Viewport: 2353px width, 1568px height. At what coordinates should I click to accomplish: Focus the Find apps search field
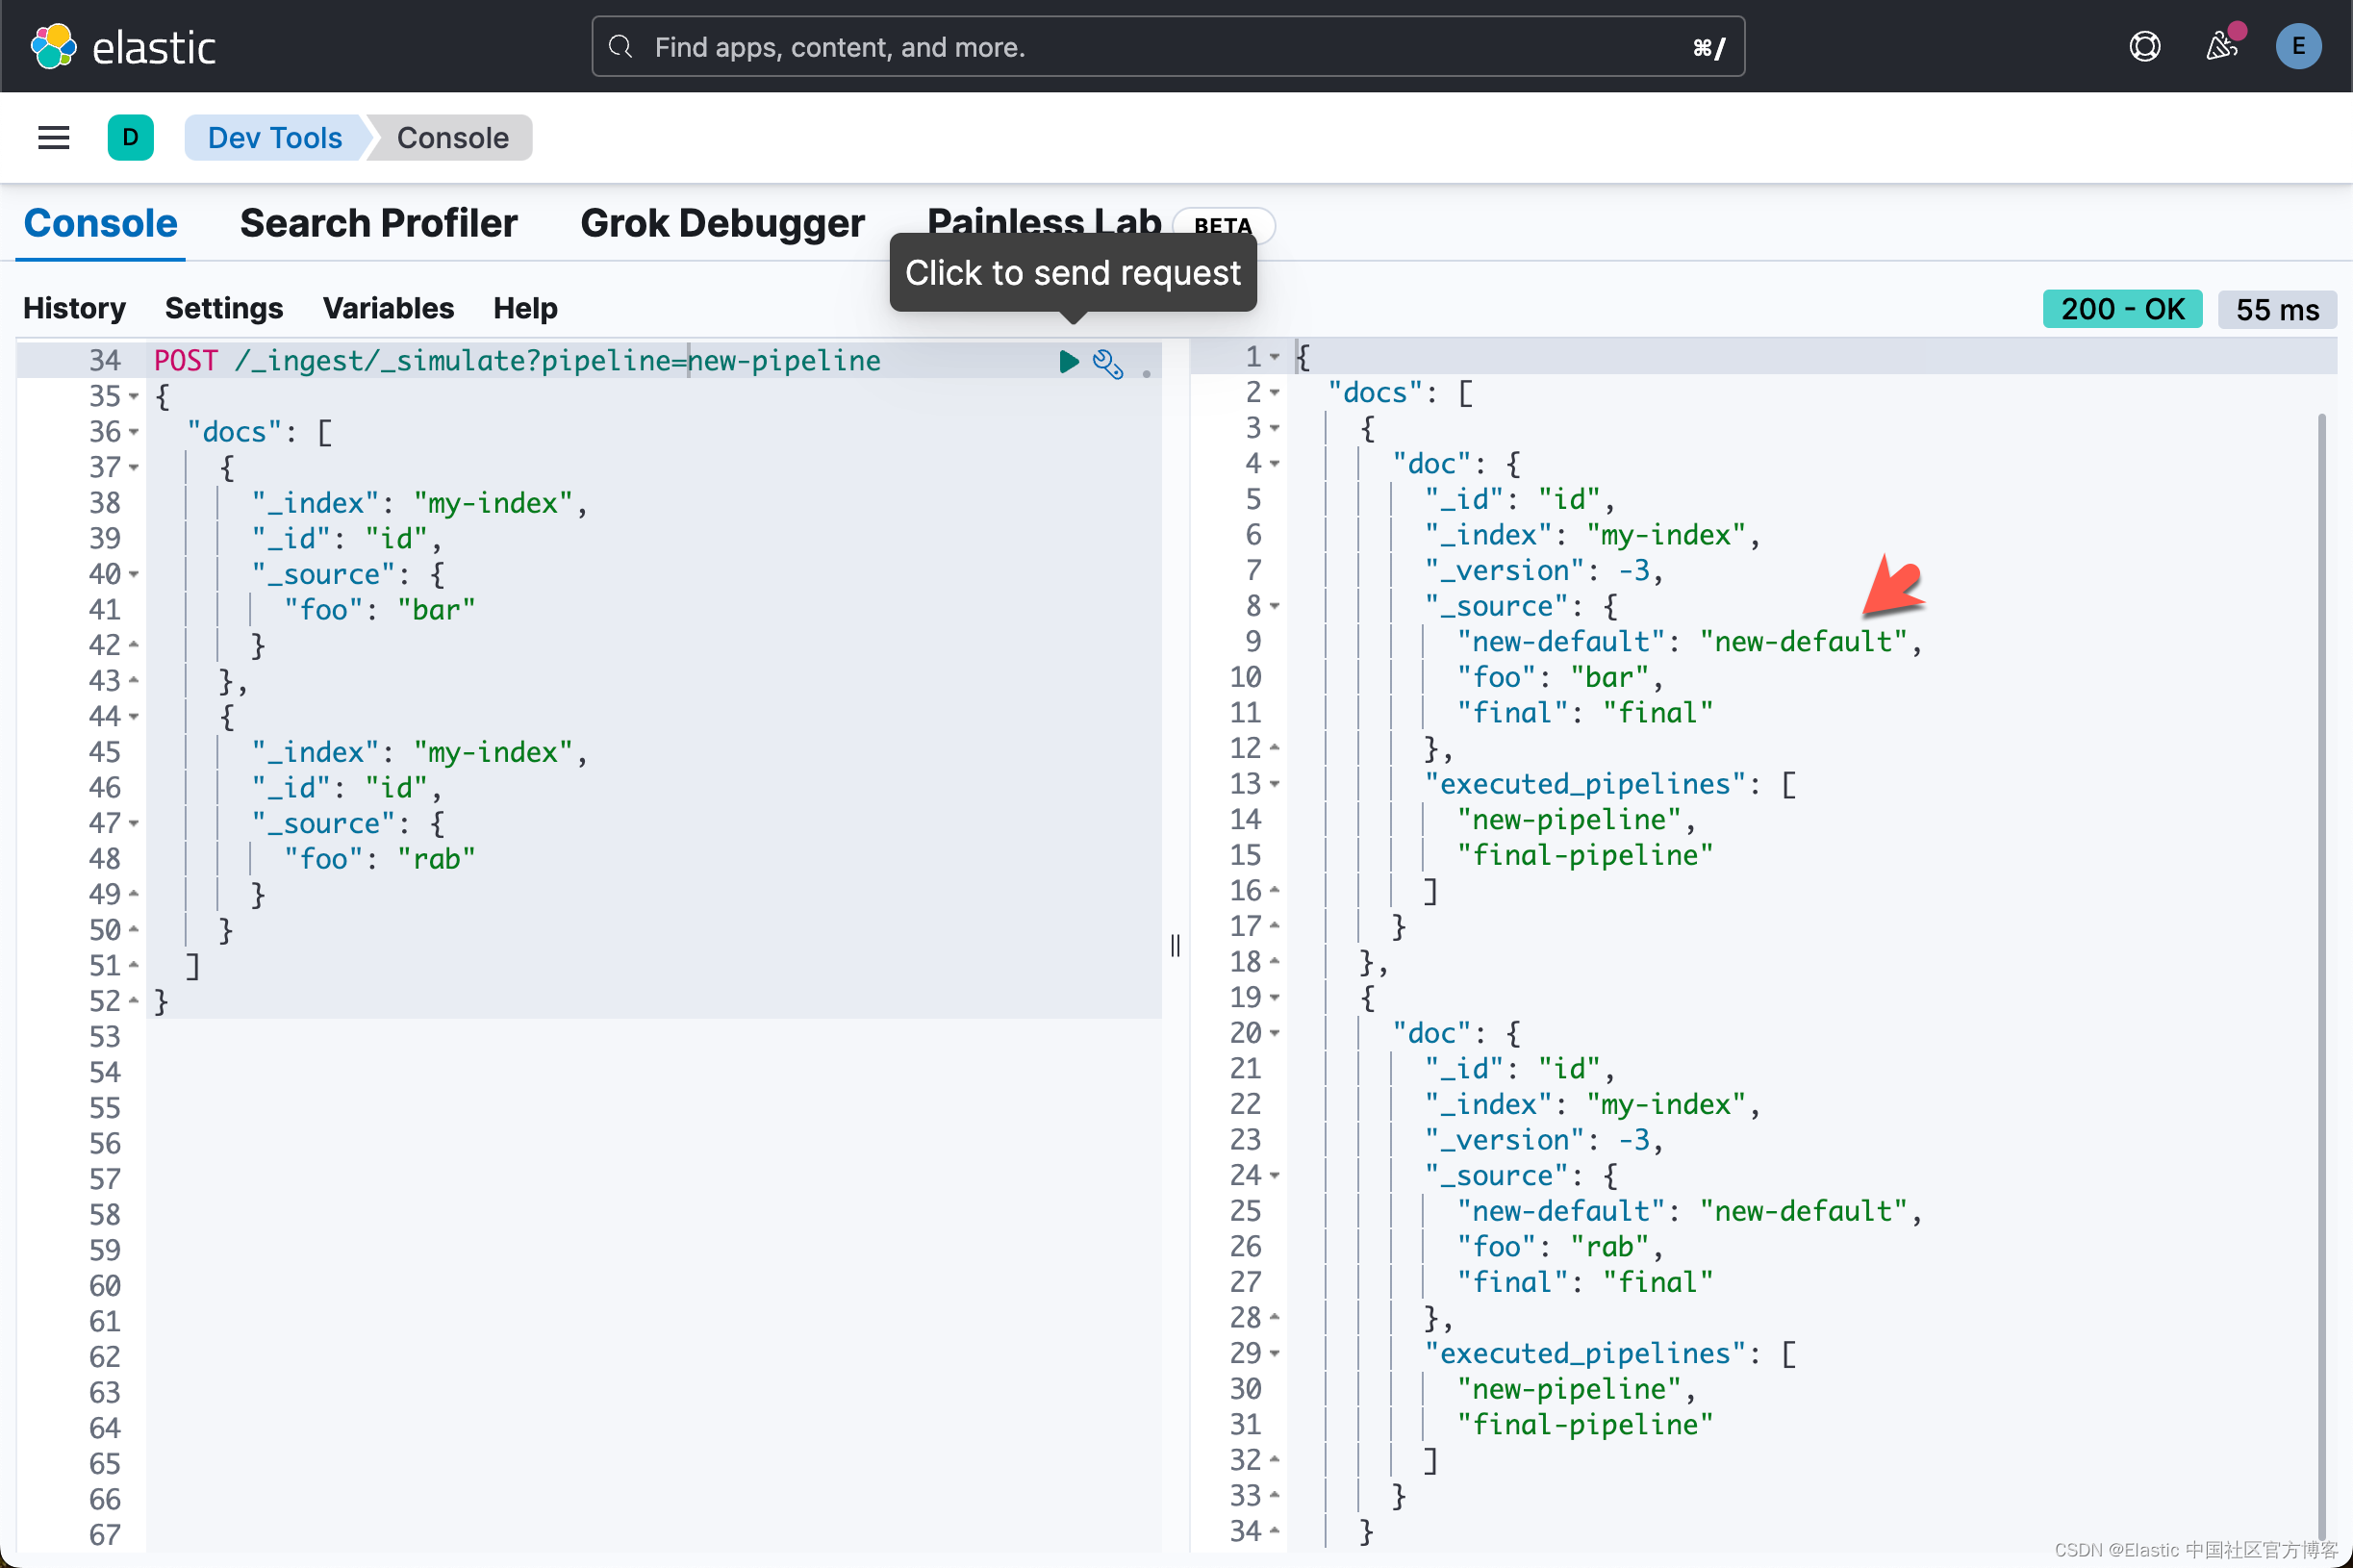tap(1167, 47)
